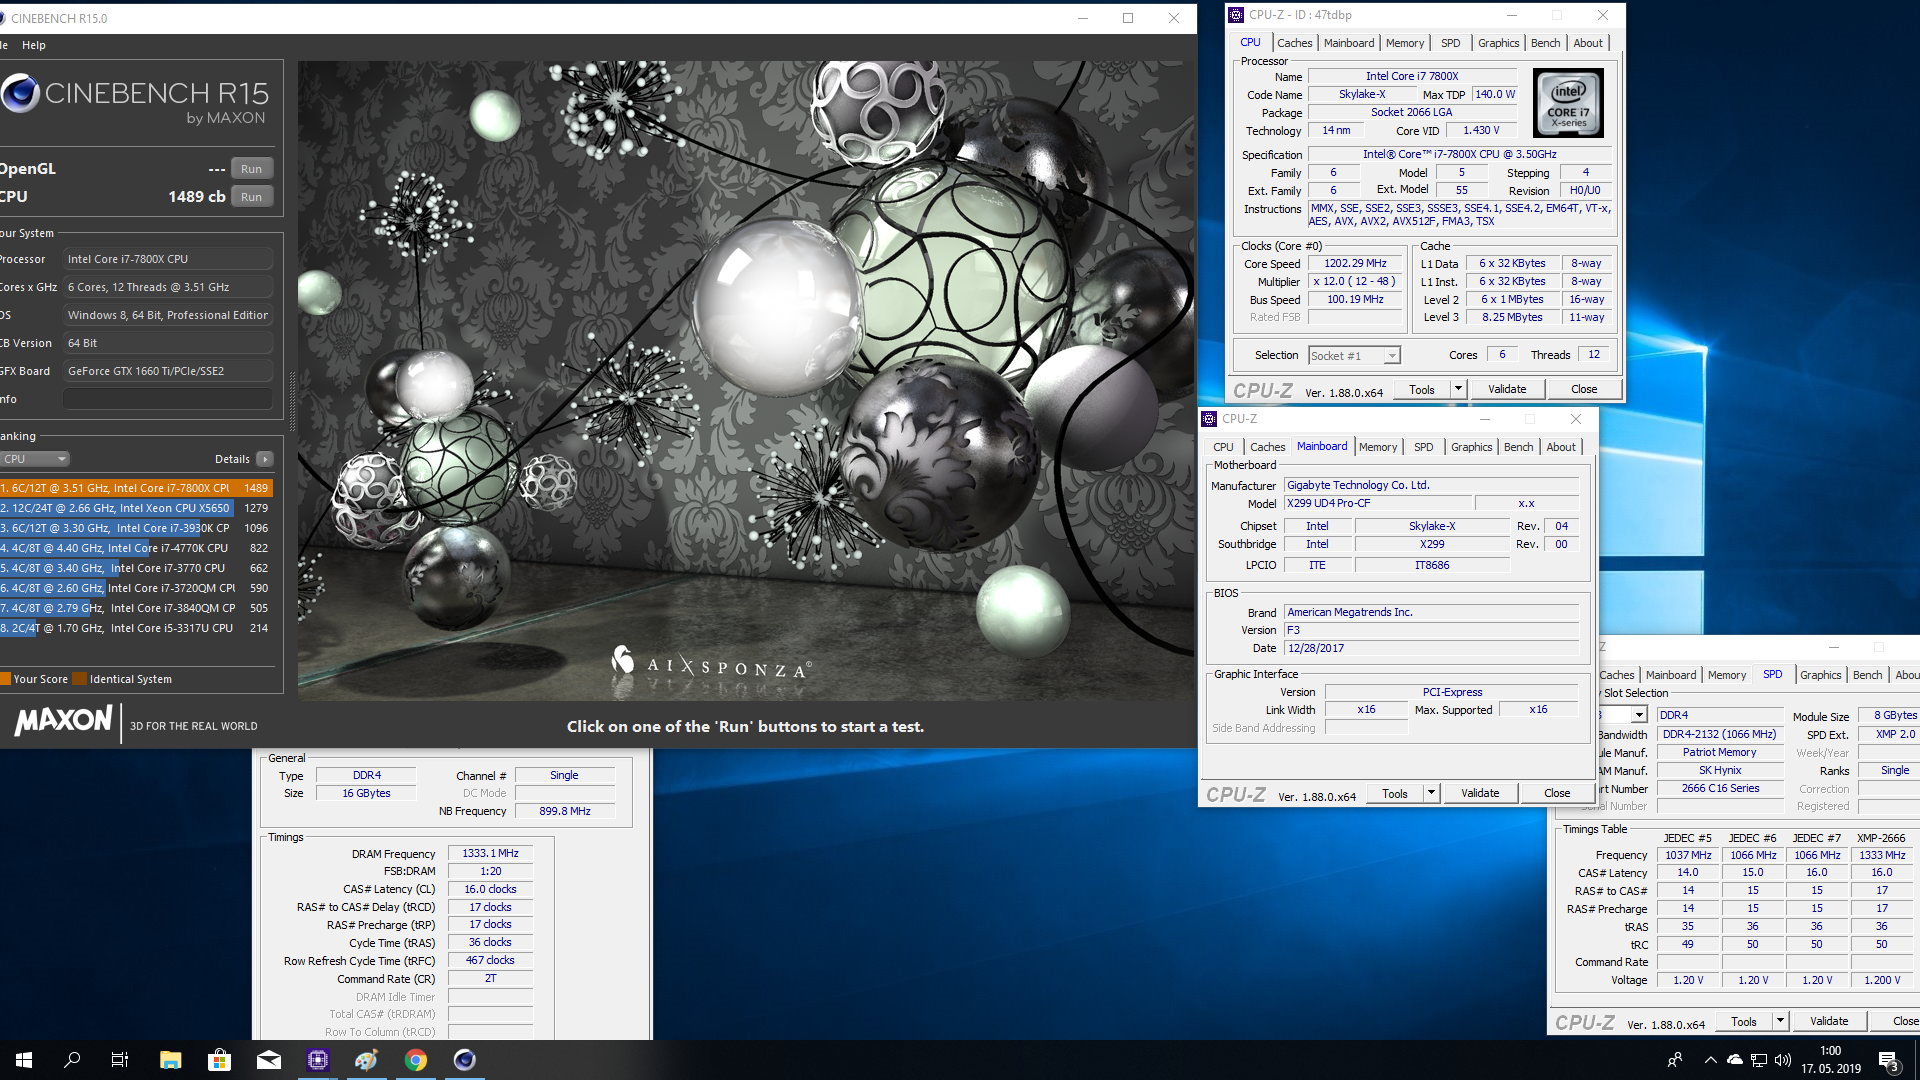
Task: Click the CPU-Z ID window title icon
Action: [1236, 15]
